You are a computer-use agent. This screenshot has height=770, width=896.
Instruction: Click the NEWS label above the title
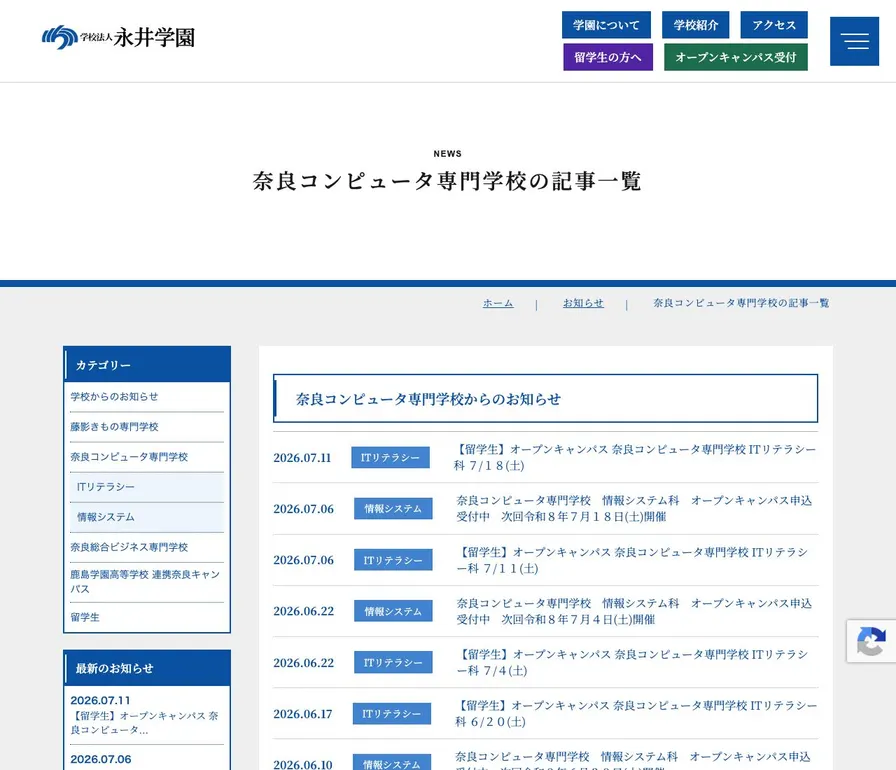click(447, 154)
